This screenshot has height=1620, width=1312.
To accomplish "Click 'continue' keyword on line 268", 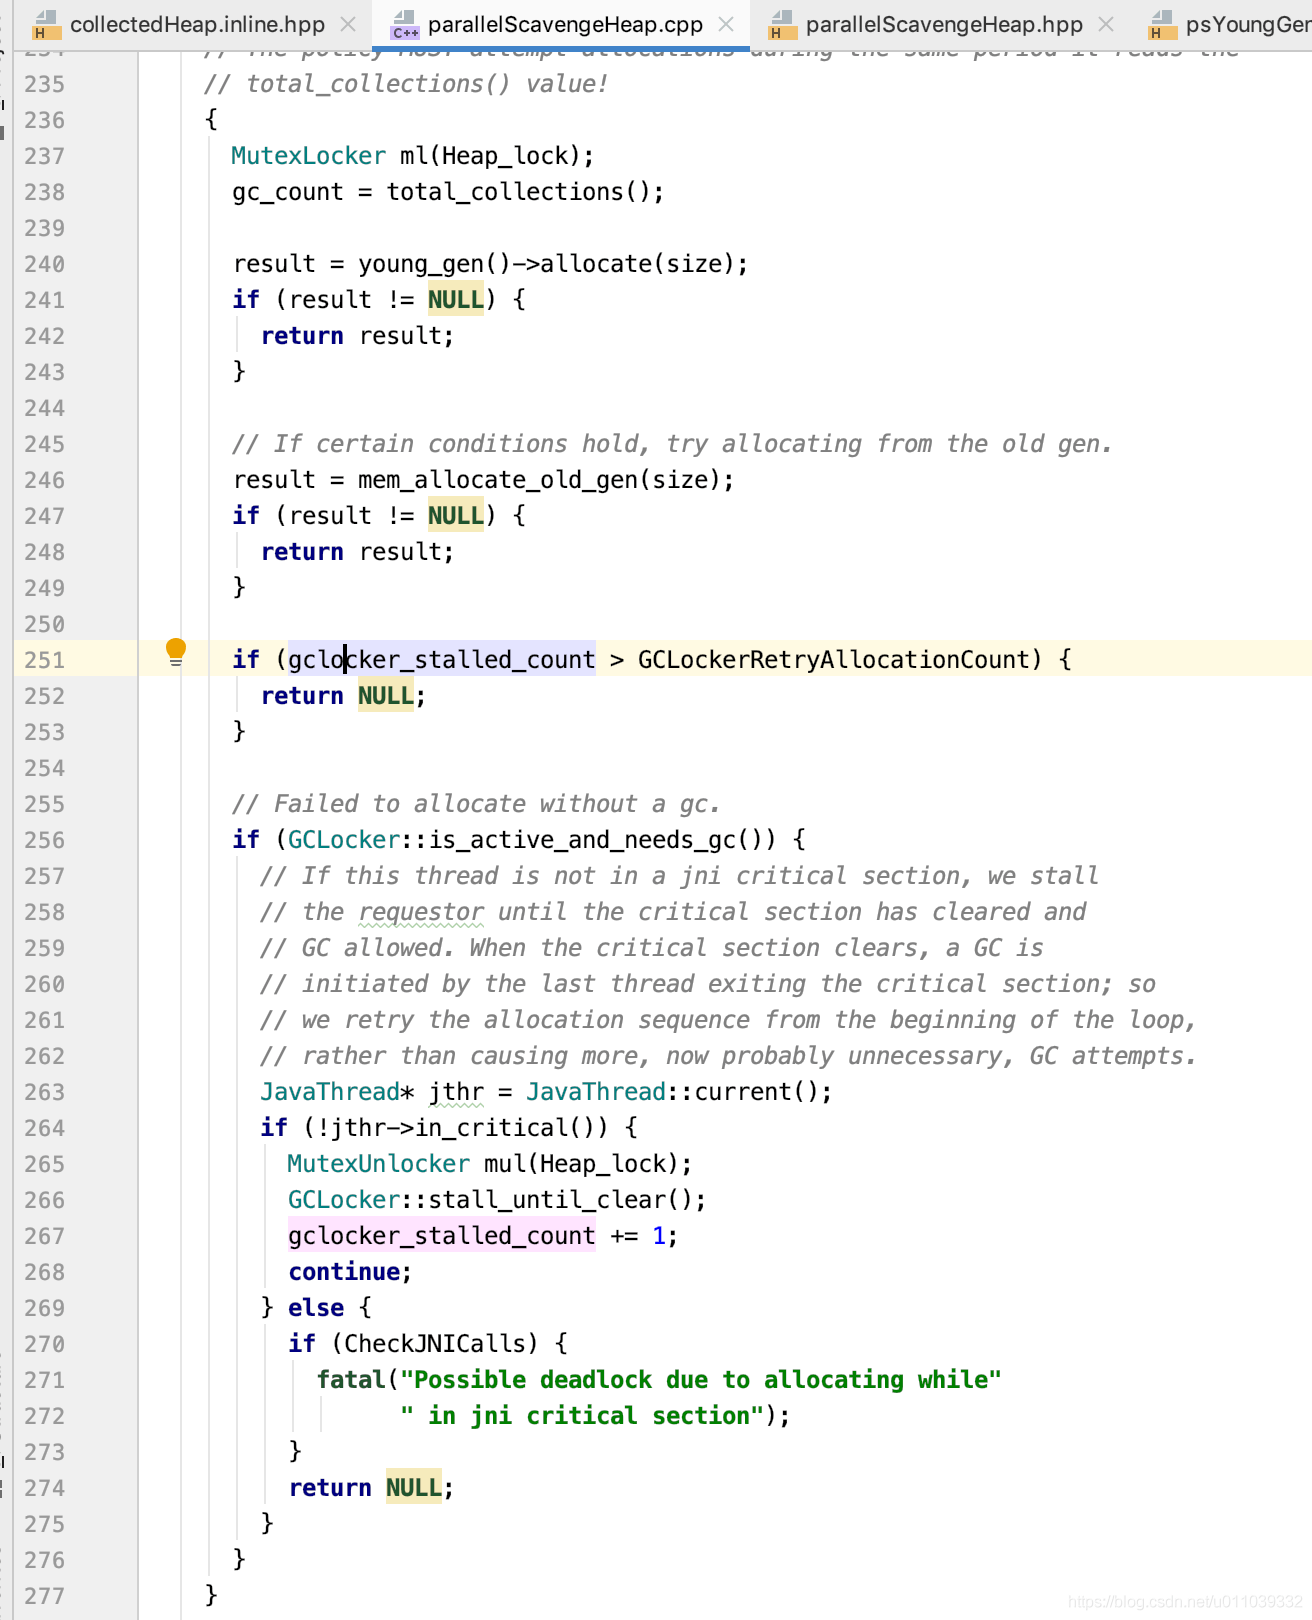I will (x=344, y=1272).
